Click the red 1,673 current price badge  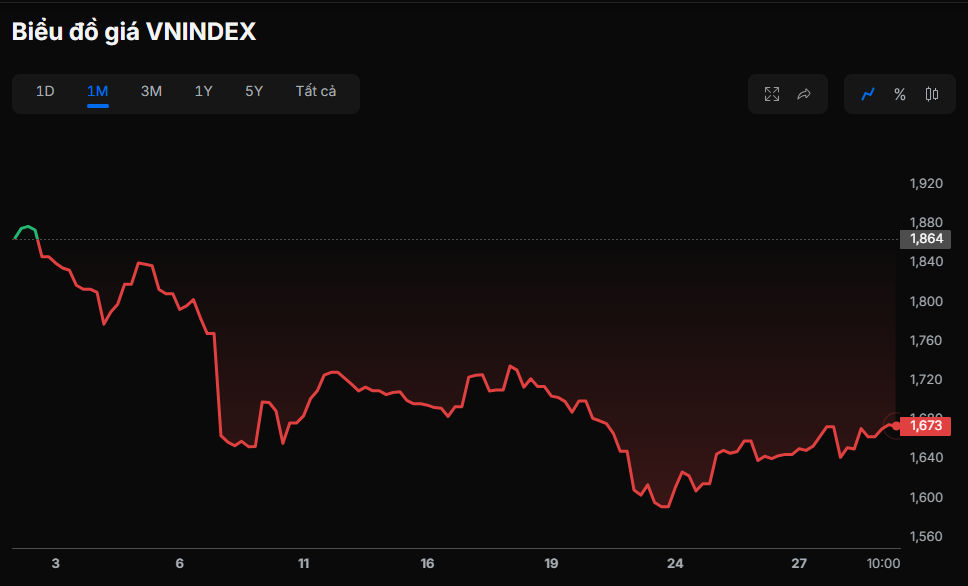coord(924,425)
